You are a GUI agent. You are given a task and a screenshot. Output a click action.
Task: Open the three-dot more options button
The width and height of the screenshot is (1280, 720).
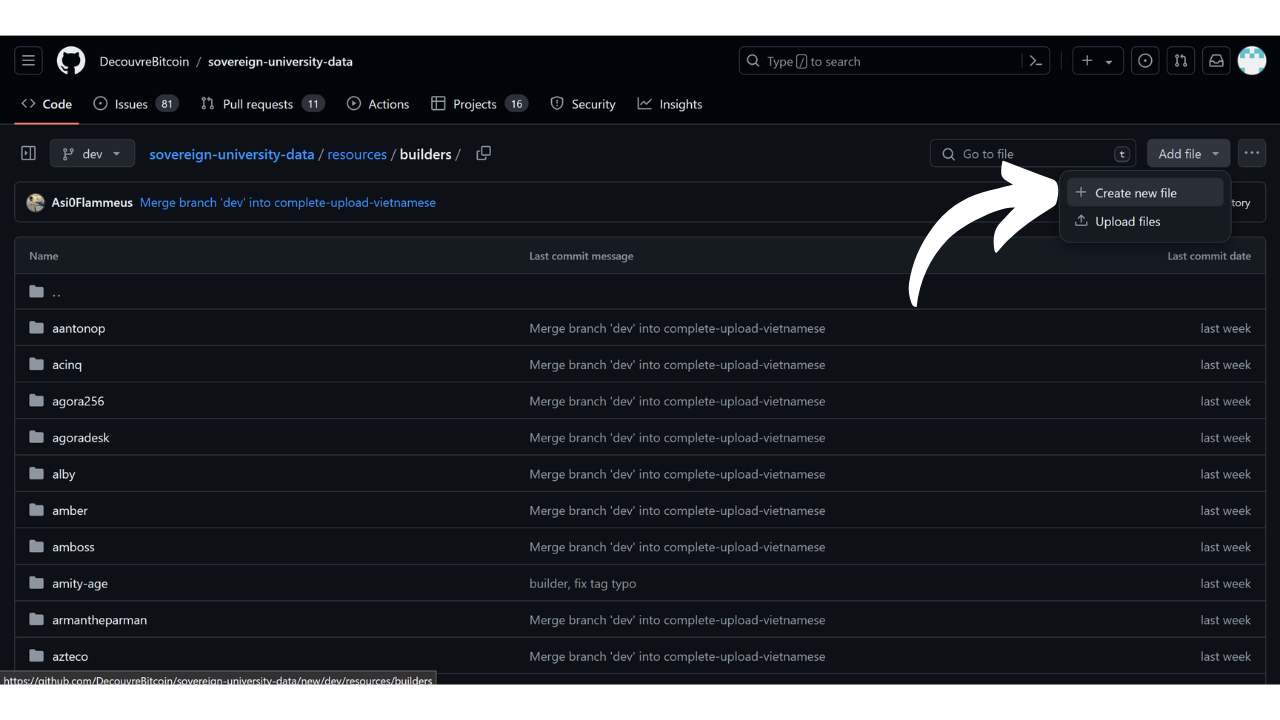(x=1252, y=154)
